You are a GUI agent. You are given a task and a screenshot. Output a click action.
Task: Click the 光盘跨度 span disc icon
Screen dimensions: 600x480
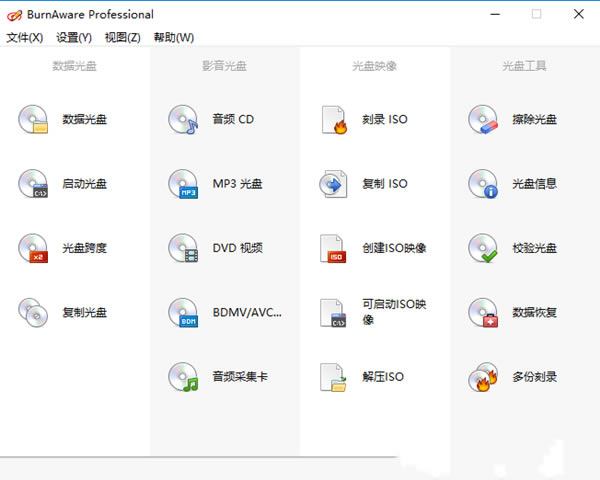[x=33, y=248]
